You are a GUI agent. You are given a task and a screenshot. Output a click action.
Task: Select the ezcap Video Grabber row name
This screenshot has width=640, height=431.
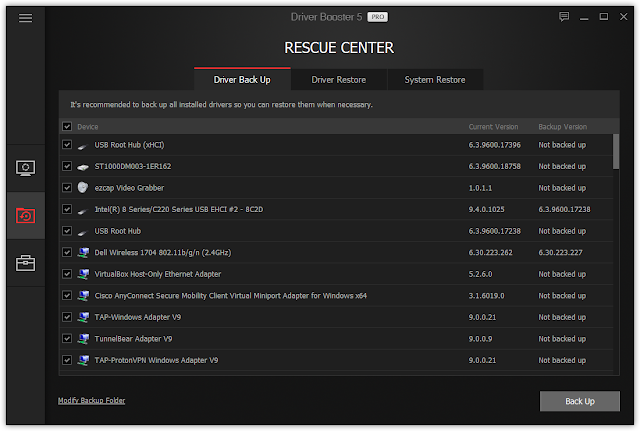129,188
